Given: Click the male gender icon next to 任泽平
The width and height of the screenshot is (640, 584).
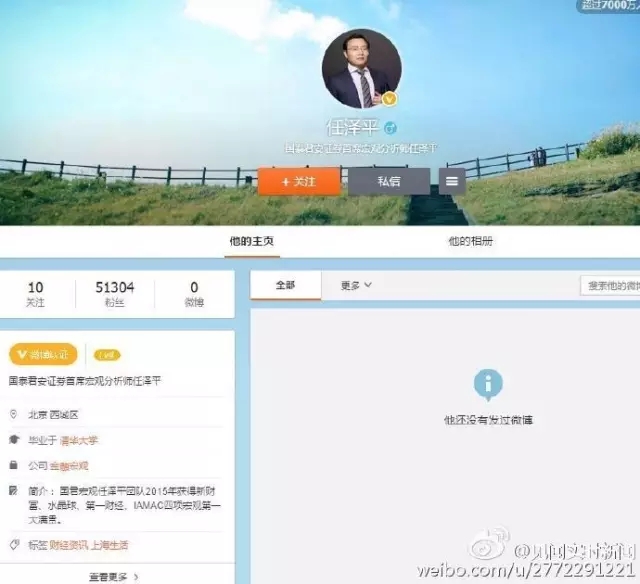Looking at the screenshot, I should pos(390,129).
